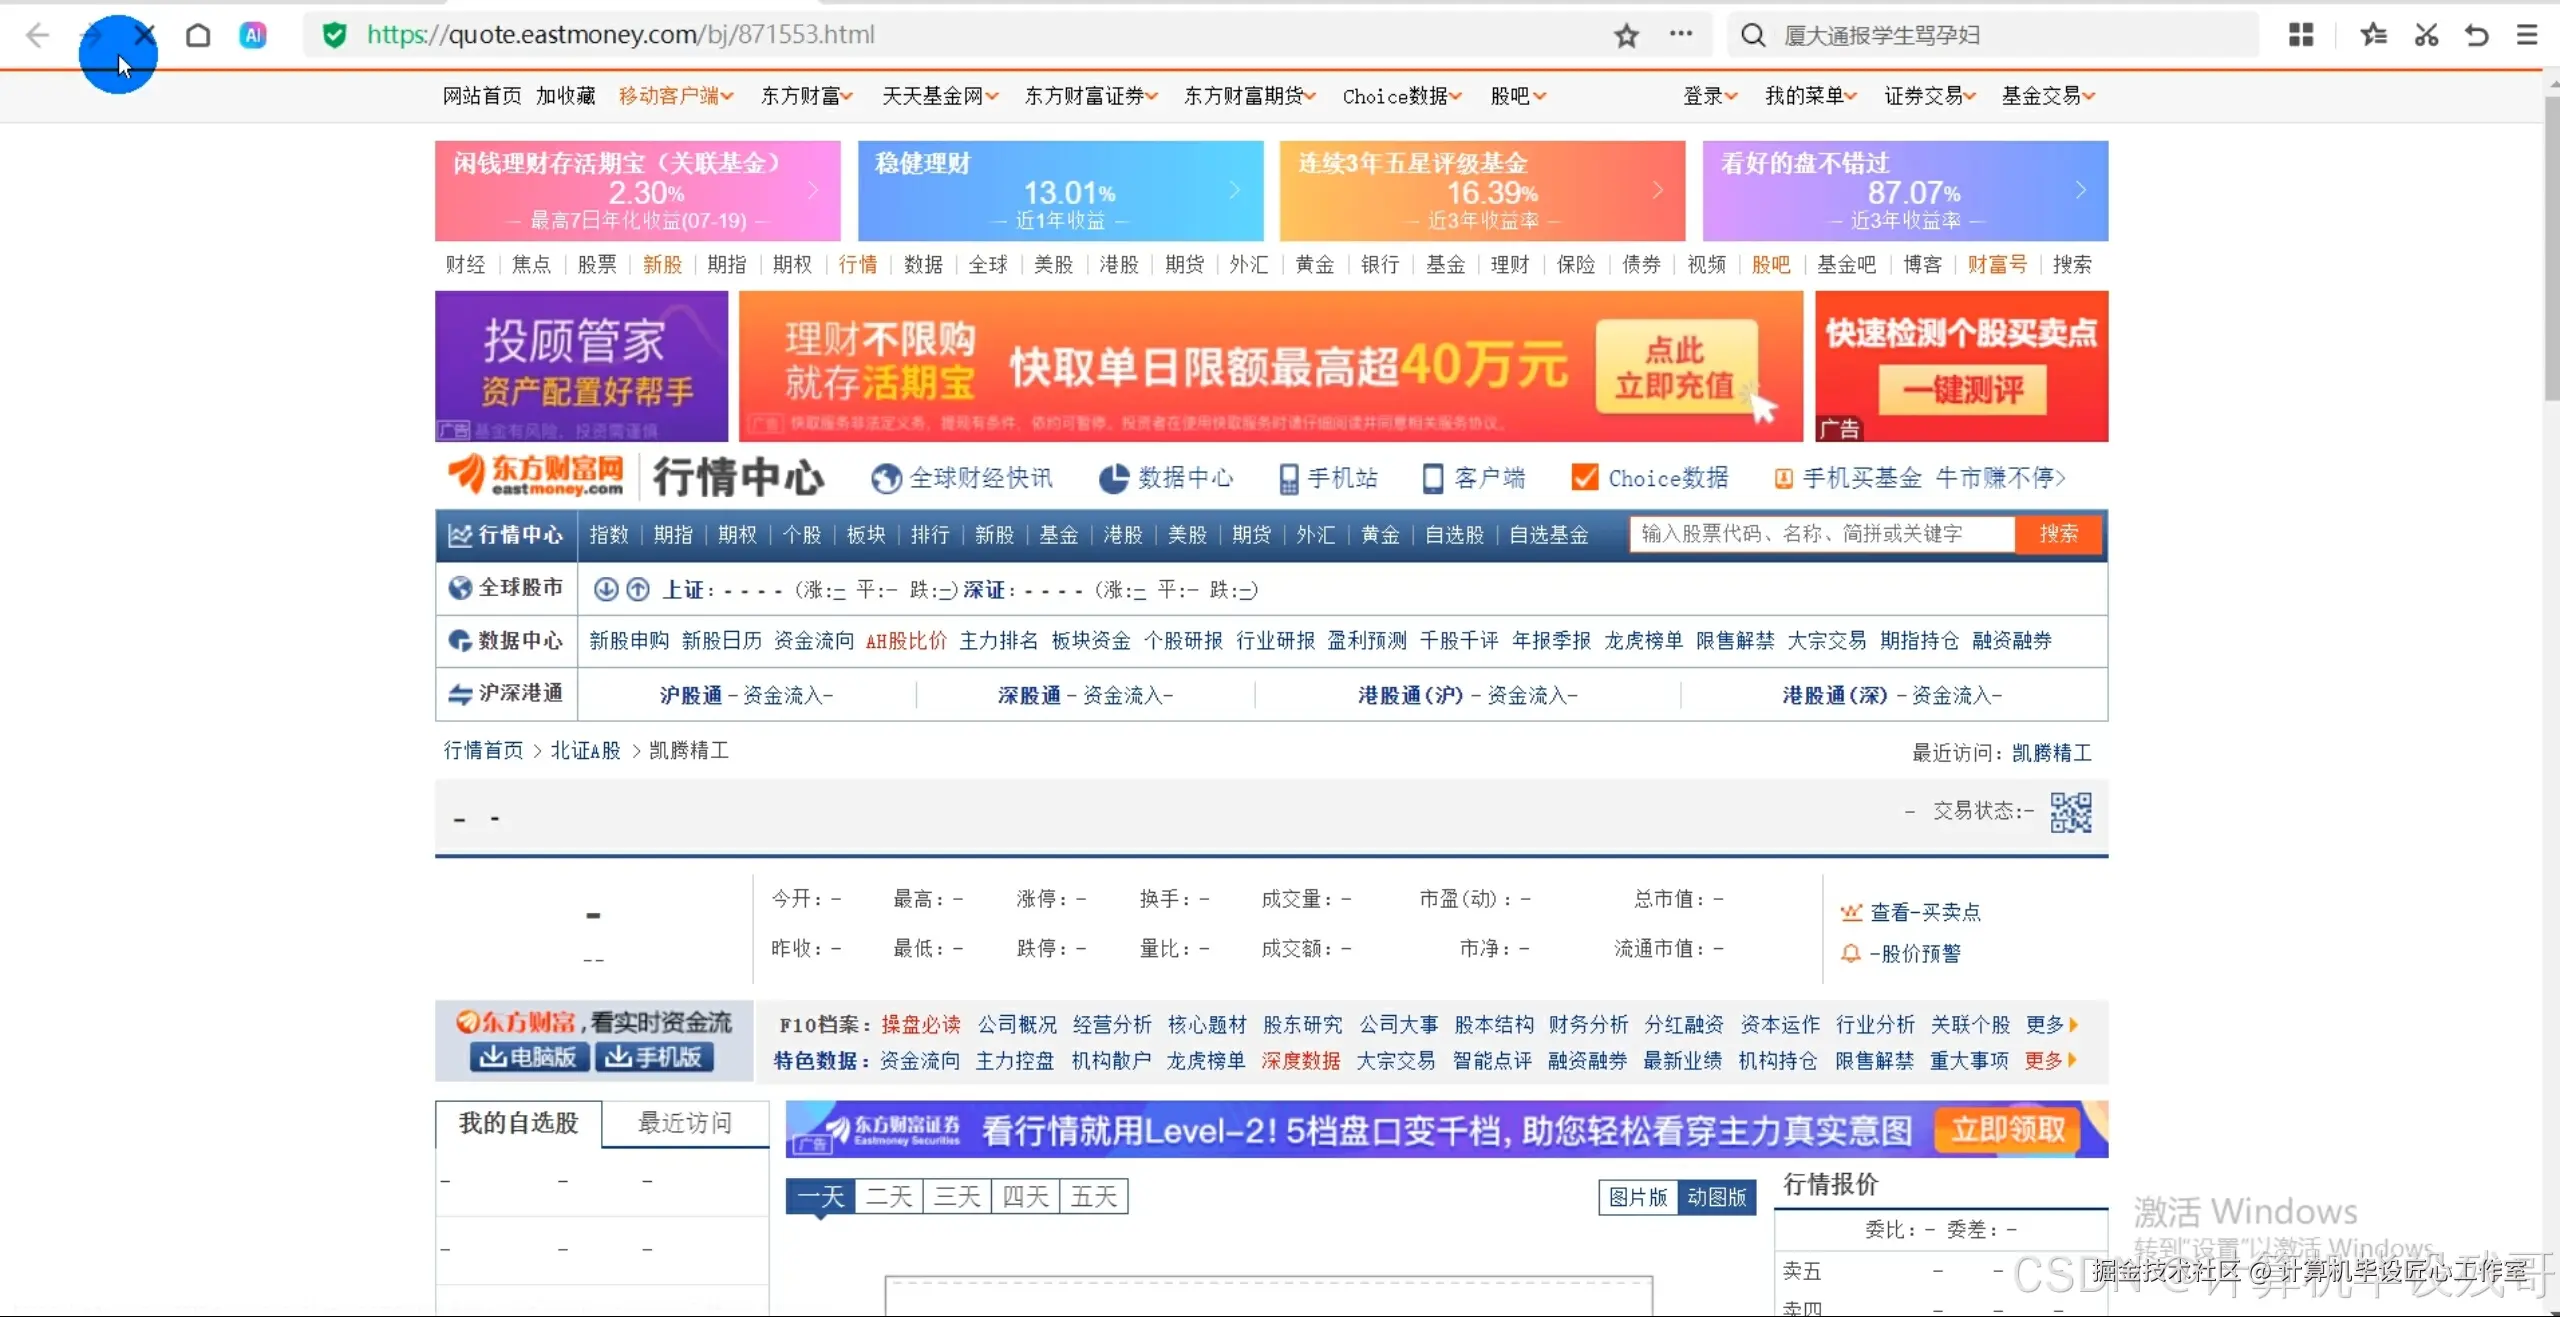Click the page vertical scrollbar
Screen dimensions: 2560x1317
coord(2551,250)
